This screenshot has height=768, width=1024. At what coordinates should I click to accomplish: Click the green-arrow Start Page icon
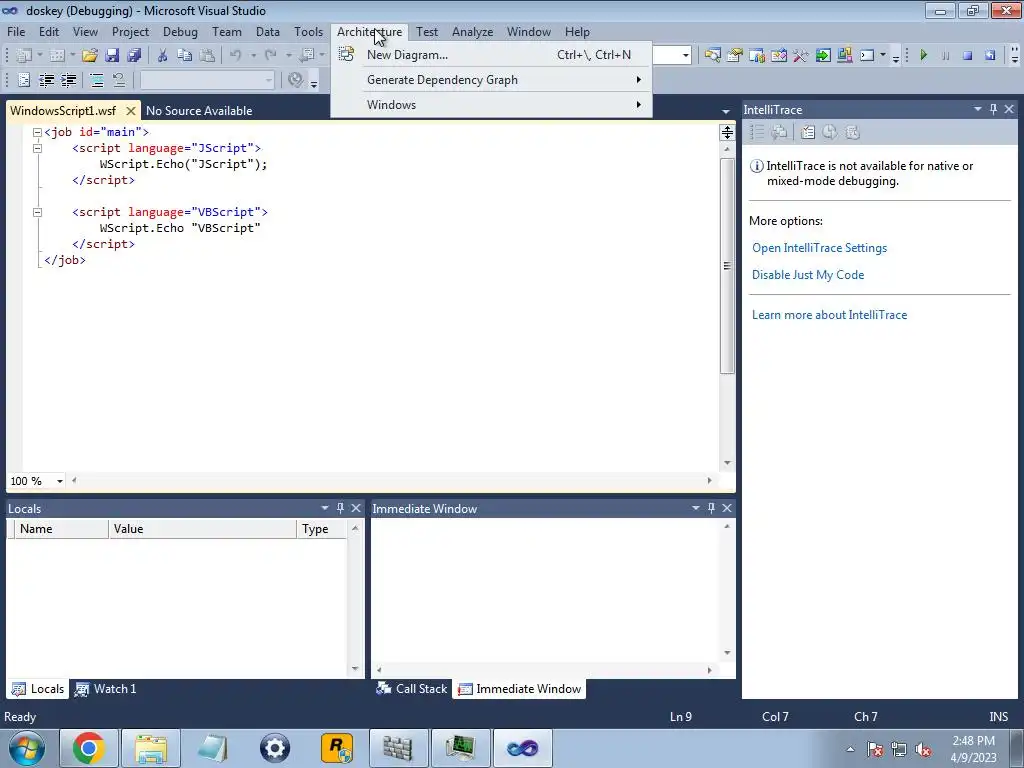[x=823, y=56]
